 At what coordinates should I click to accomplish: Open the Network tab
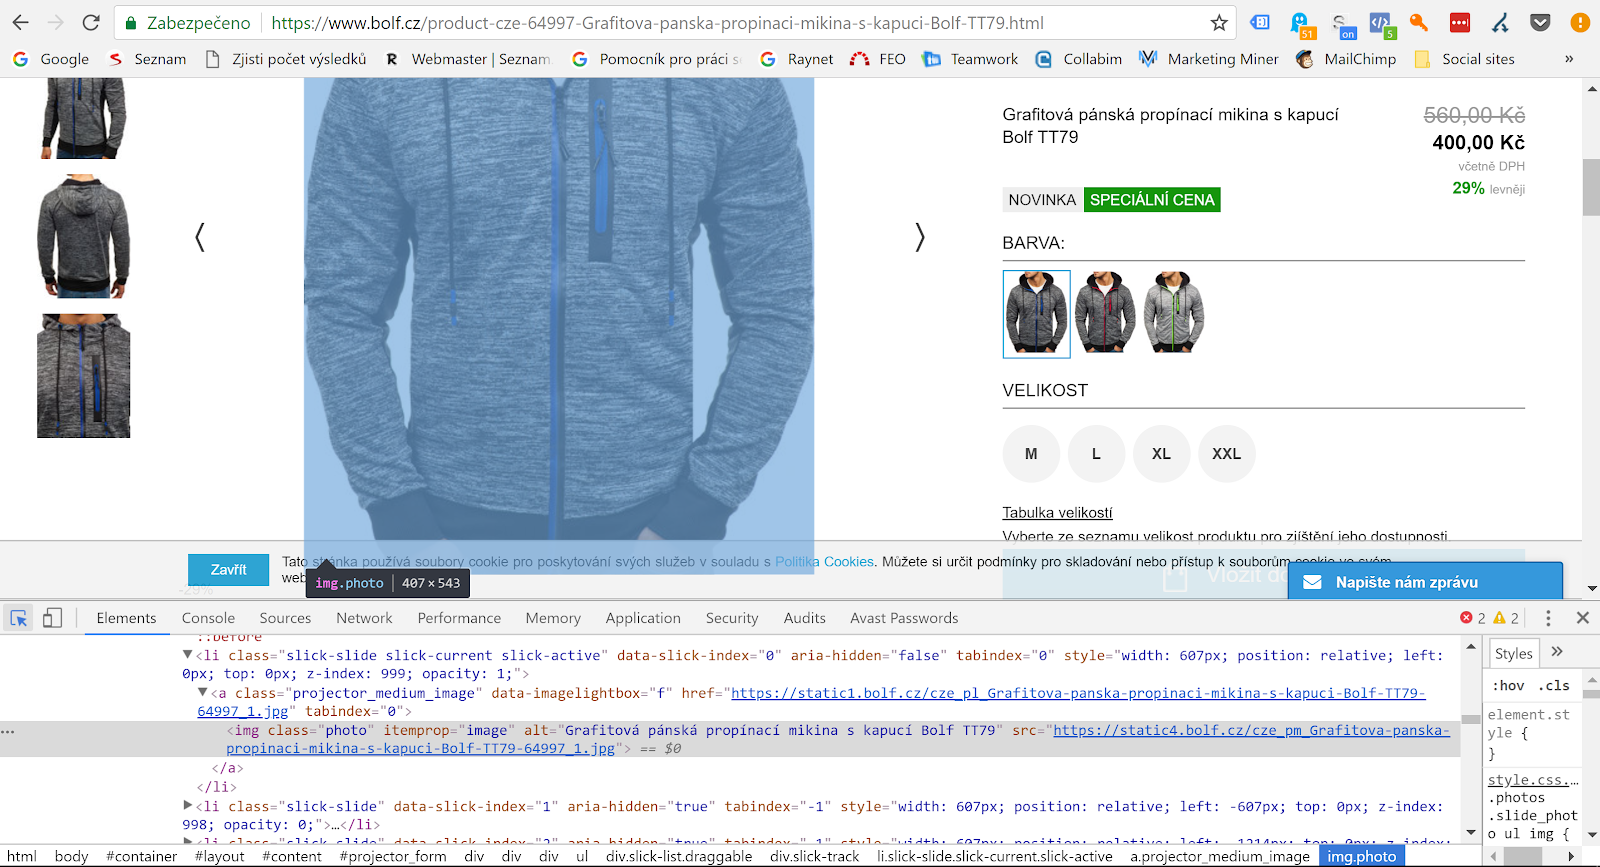[364, 618]
